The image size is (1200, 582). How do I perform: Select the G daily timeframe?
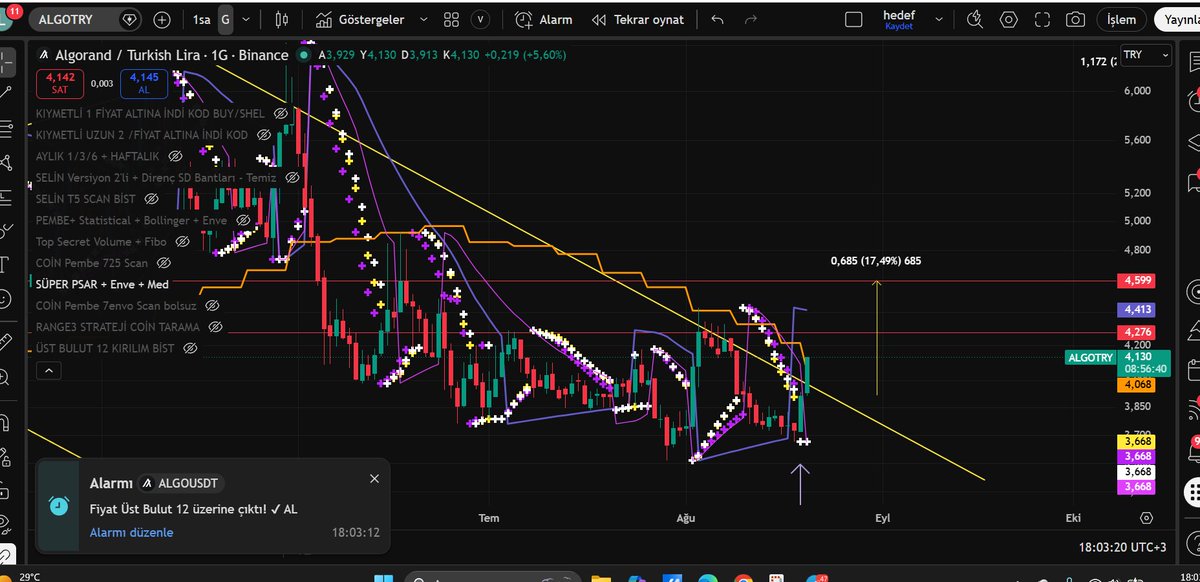[x=225, y=19]
